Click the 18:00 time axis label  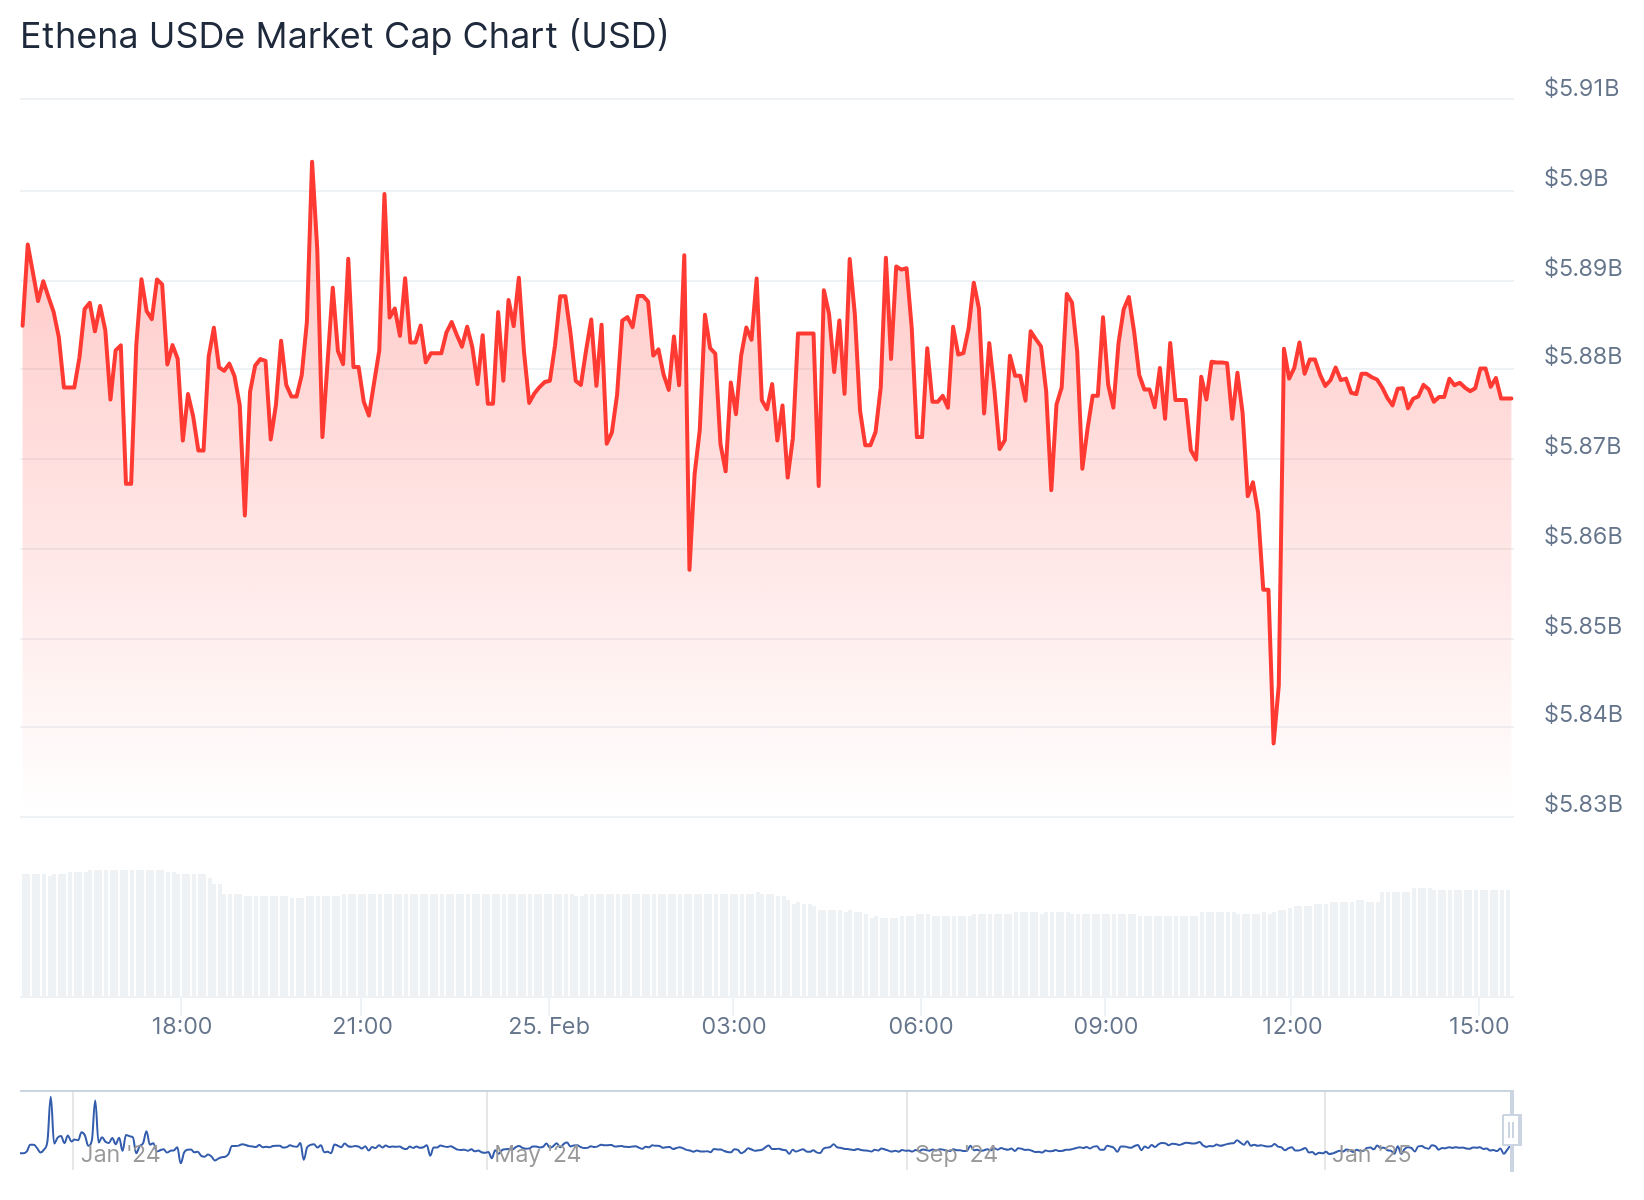181,1026
